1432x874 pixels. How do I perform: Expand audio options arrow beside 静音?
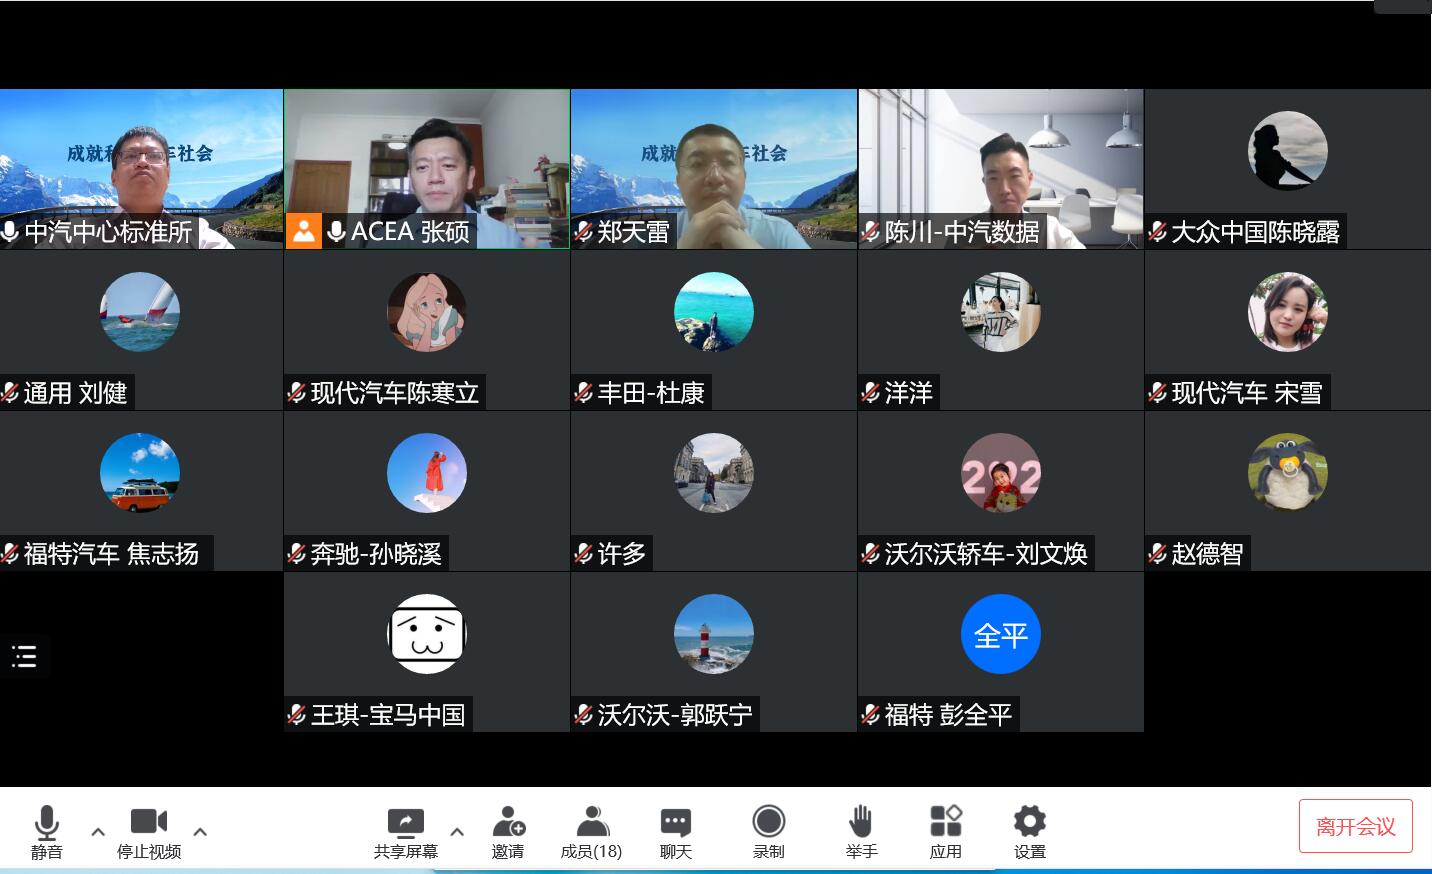[98, 831]
